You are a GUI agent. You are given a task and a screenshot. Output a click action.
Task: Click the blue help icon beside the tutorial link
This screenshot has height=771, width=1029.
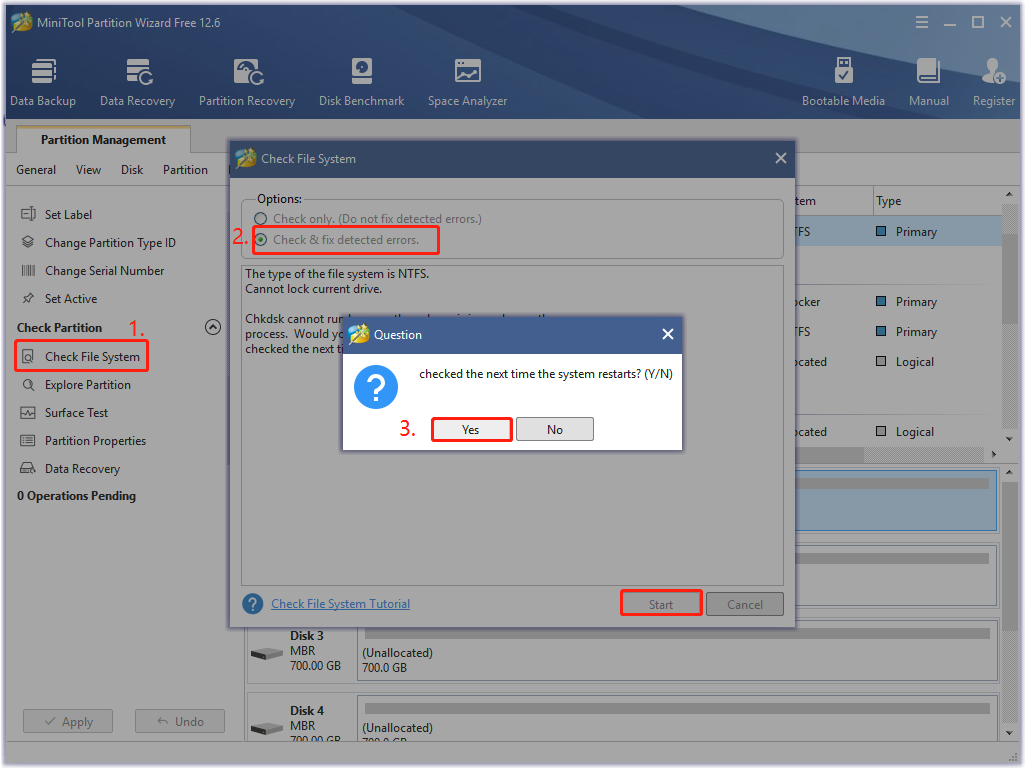click(x=253, y=604)
